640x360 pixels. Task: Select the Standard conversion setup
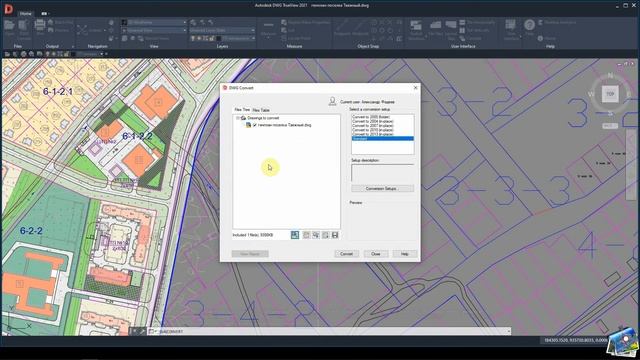[382, 139]
